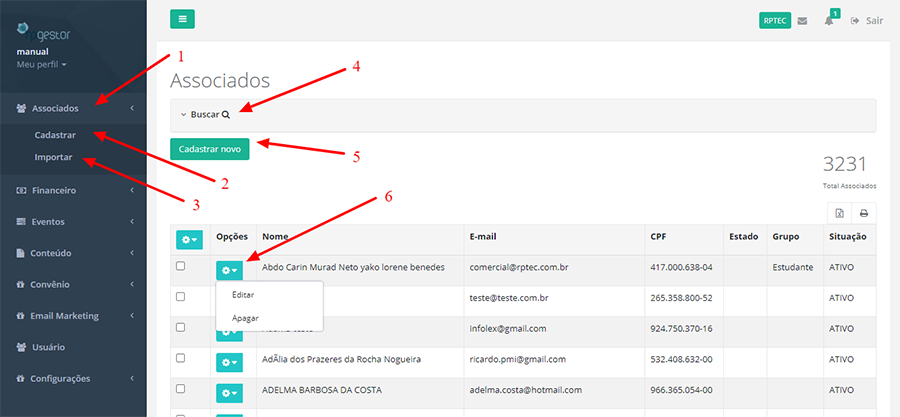Screen dimensions: 900x417
Task: Open the envelope messages icon
Action: click(802, 20)
